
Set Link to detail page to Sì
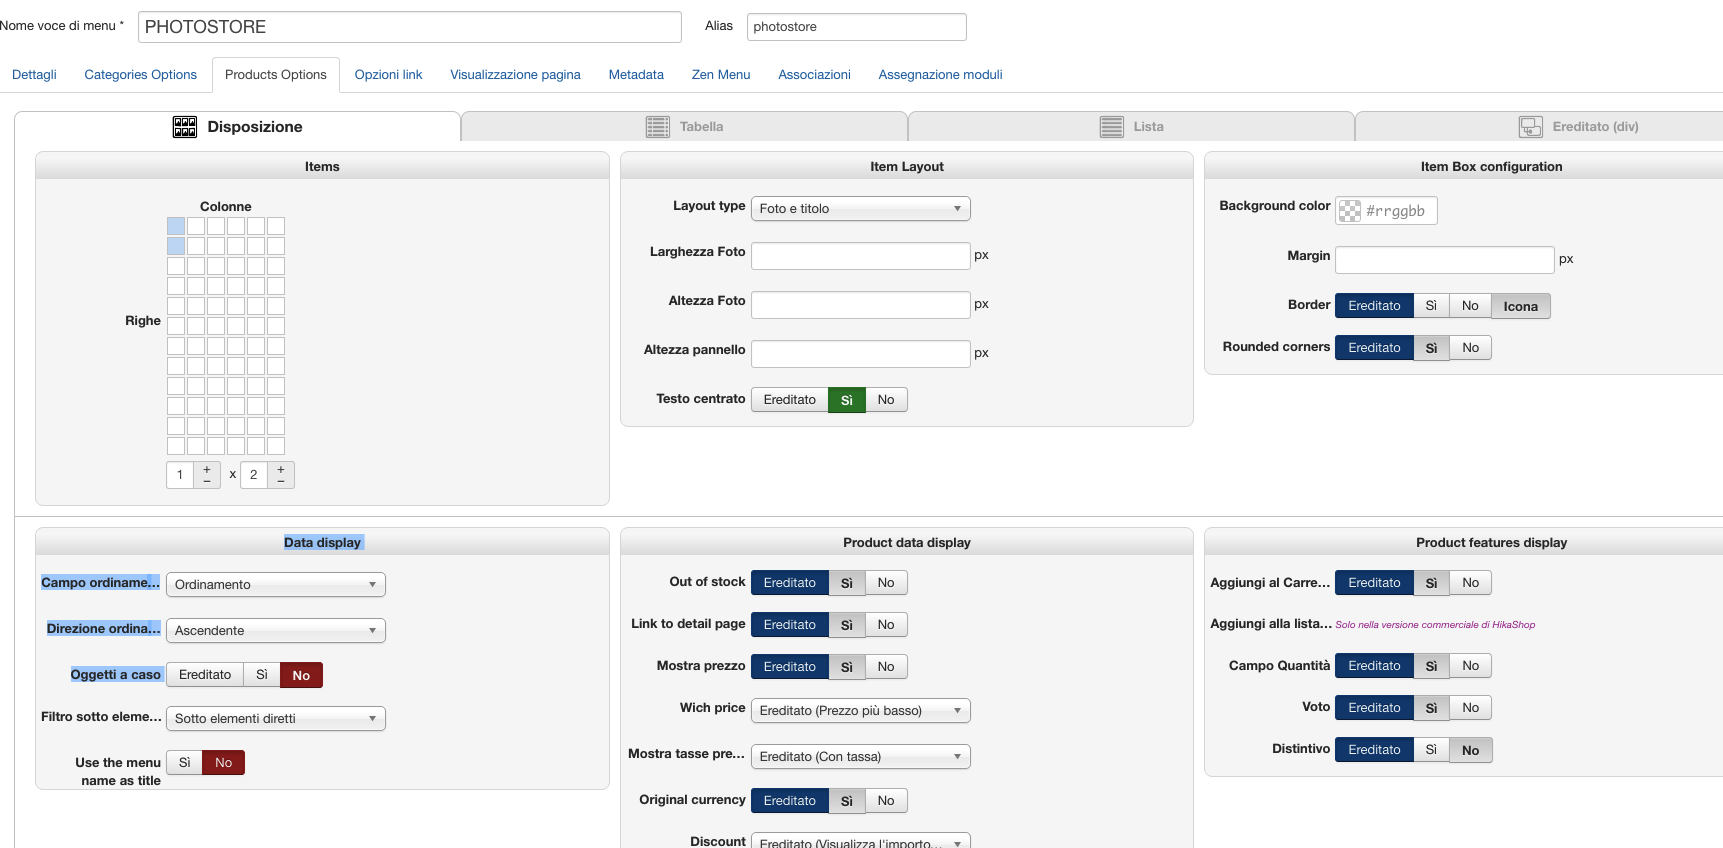coord(847,625)
